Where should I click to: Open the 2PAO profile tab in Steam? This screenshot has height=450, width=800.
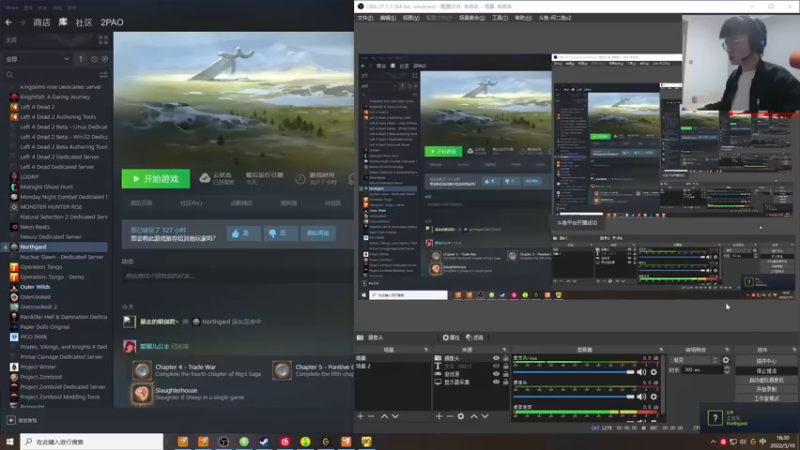[x=112, y=22]
